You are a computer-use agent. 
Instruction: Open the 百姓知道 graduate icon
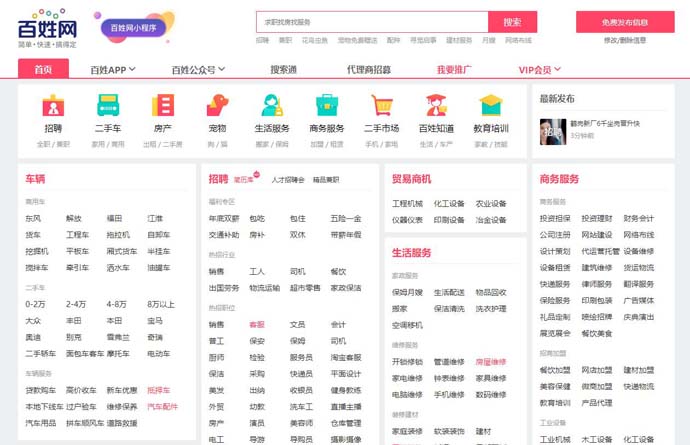[436, 105]
